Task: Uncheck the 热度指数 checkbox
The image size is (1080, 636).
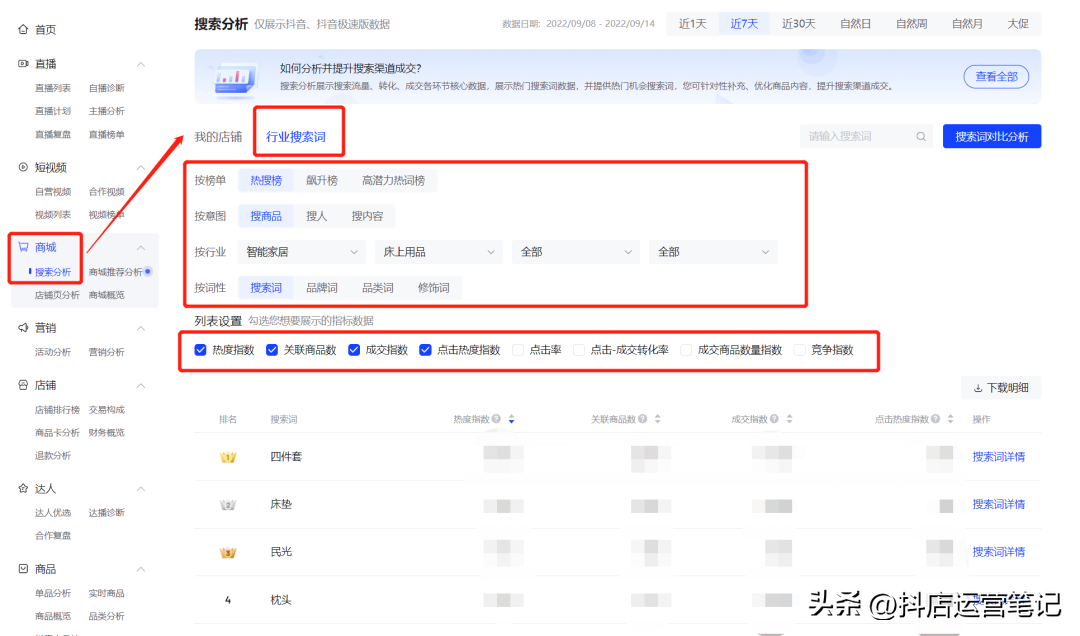Action: [200, 350]
